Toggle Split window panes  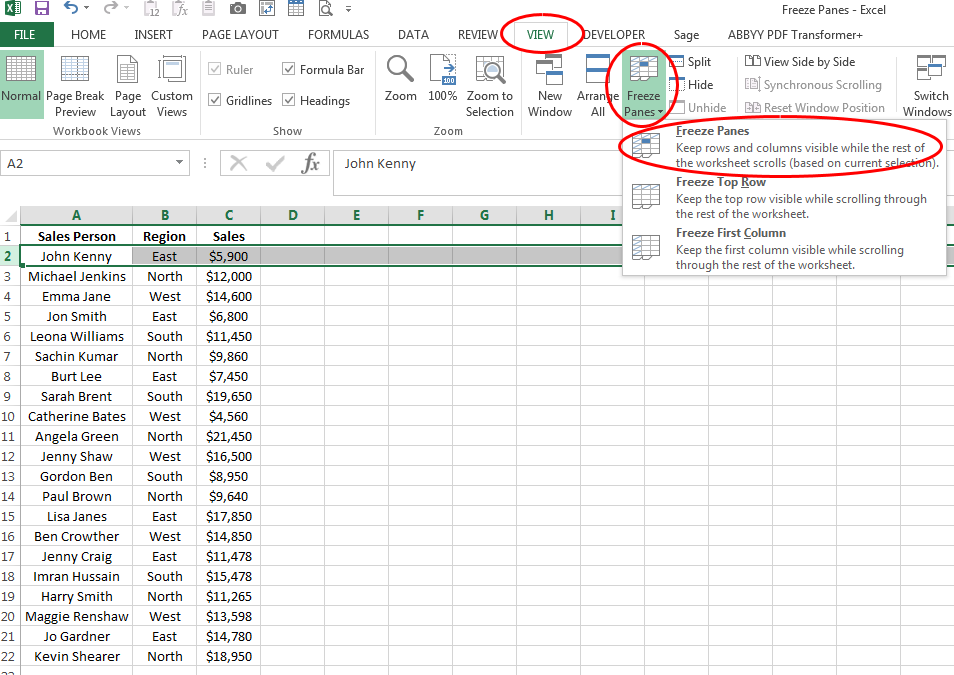pos(690,61)
